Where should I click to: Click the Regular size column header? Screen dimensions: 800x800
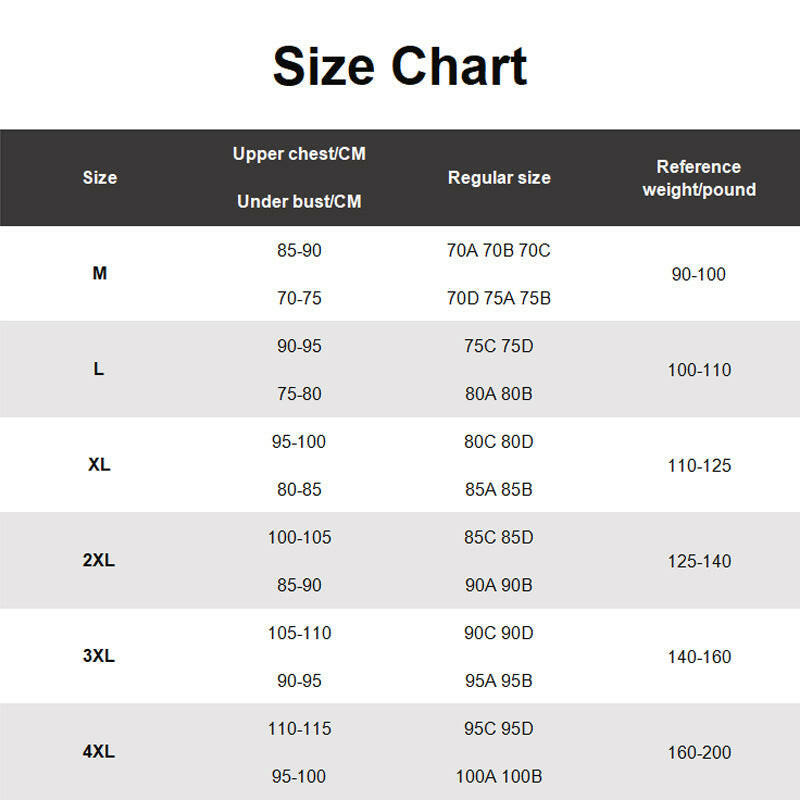tap(499, 178)
